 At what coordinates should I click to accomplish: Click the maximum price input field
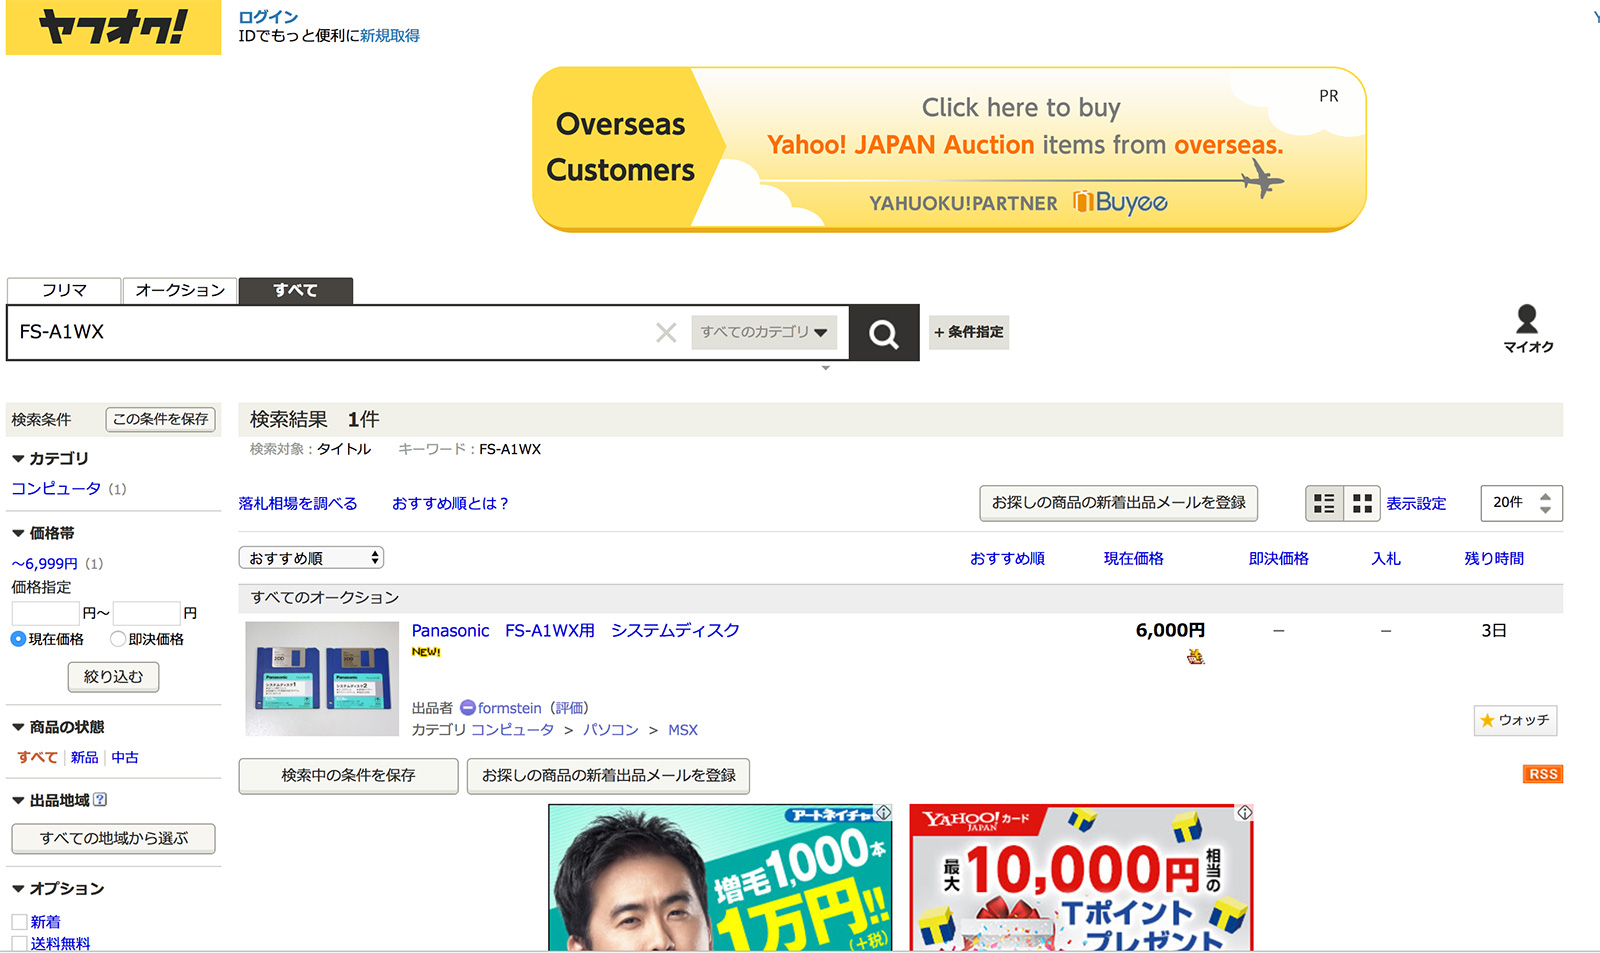tap(146, 613)
